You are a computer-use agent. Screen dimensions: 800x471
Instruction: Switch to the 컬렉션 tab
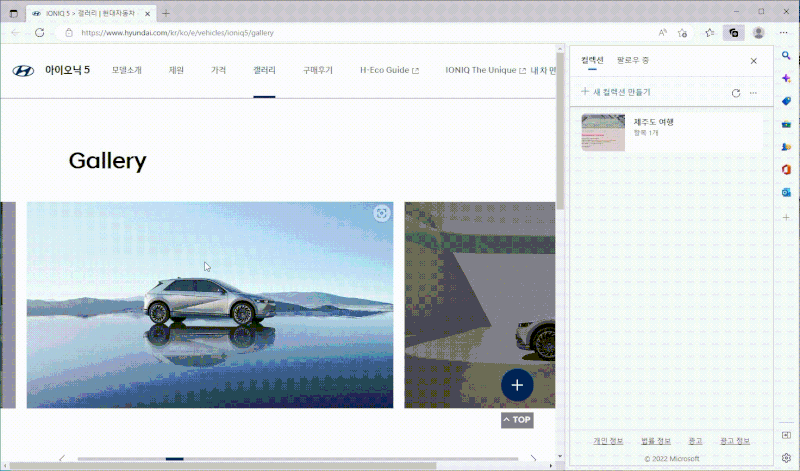pos(592,60)
